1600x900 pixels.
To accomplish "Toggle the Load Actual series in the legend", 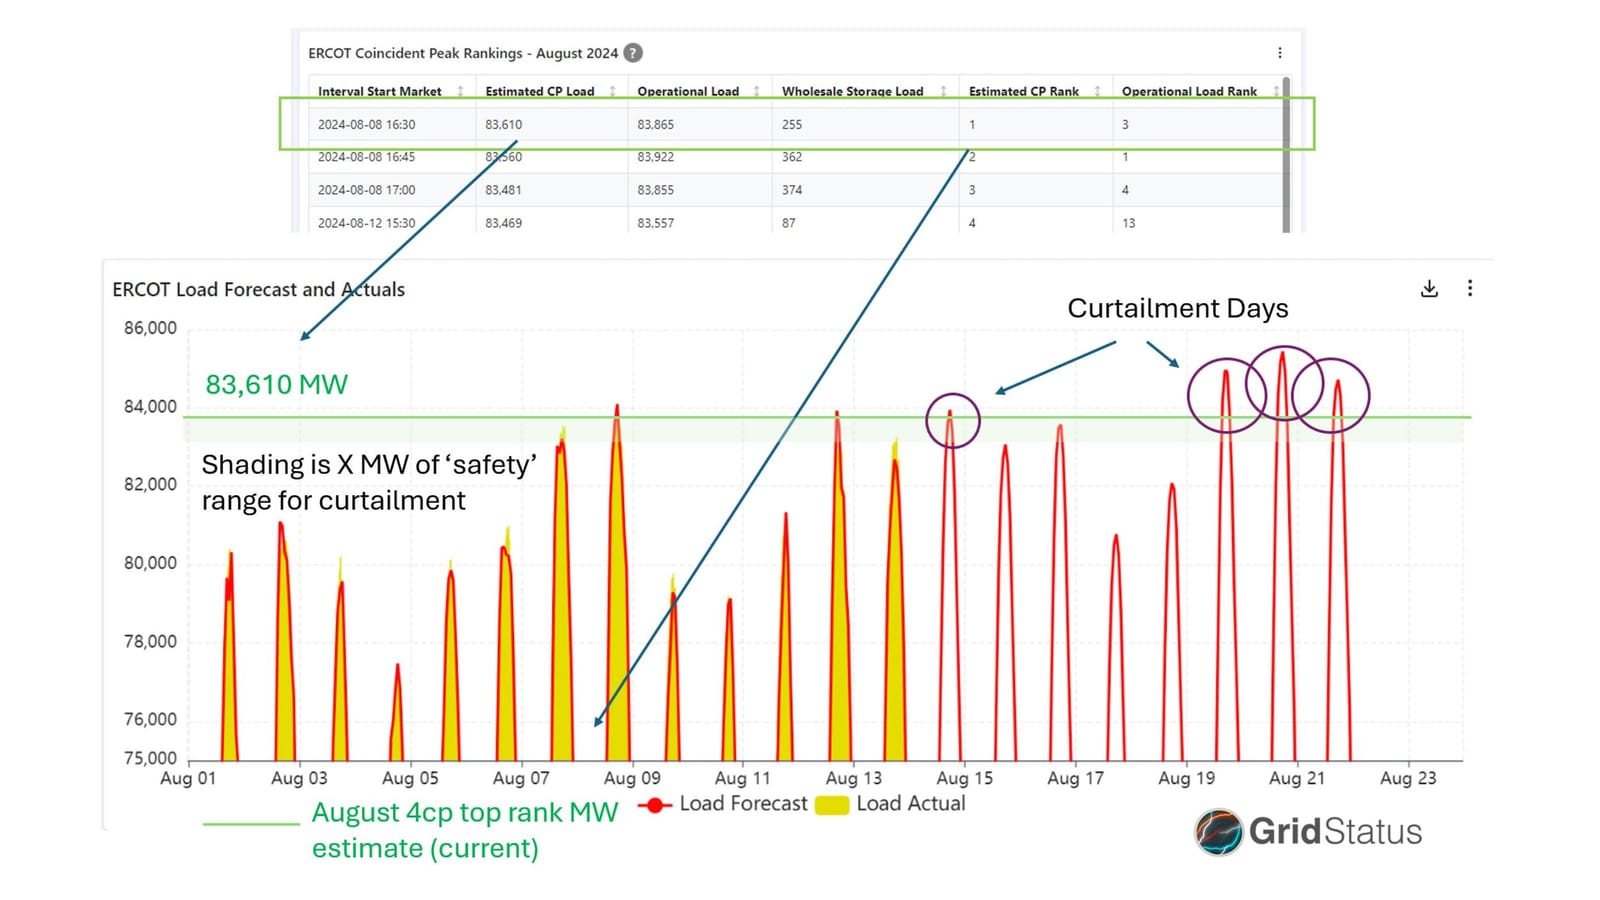I will click(911, 803).
